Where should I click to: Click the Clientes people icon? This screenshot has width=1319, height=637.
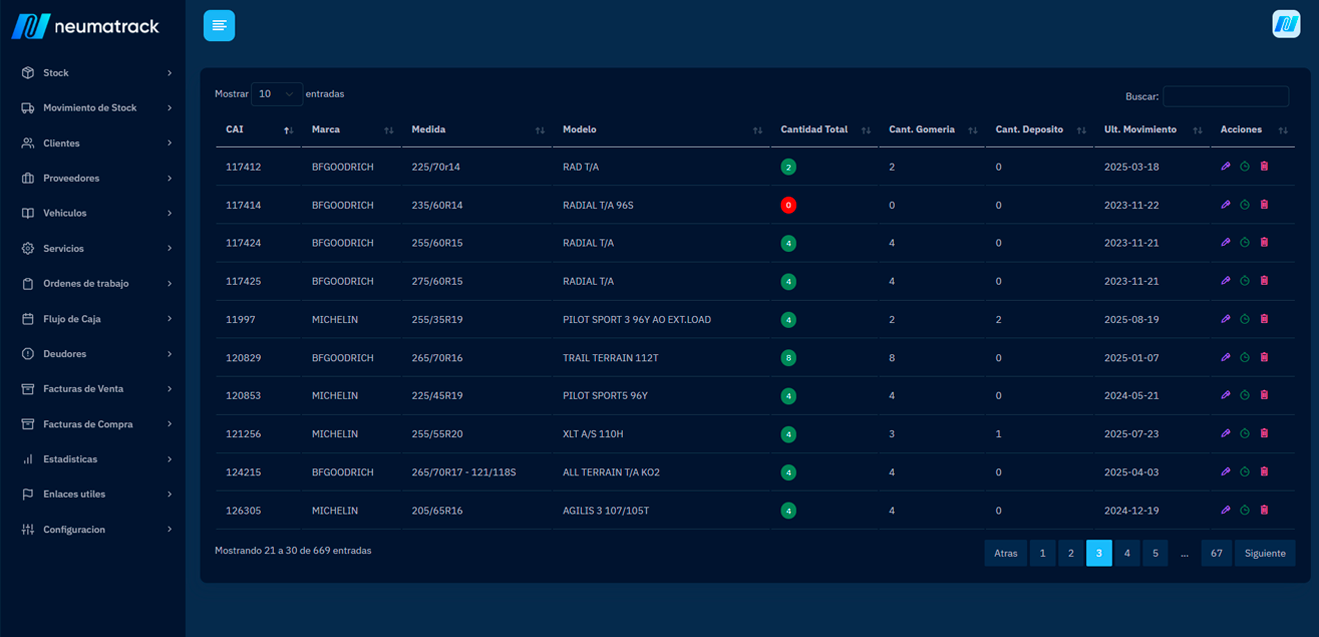28,143
